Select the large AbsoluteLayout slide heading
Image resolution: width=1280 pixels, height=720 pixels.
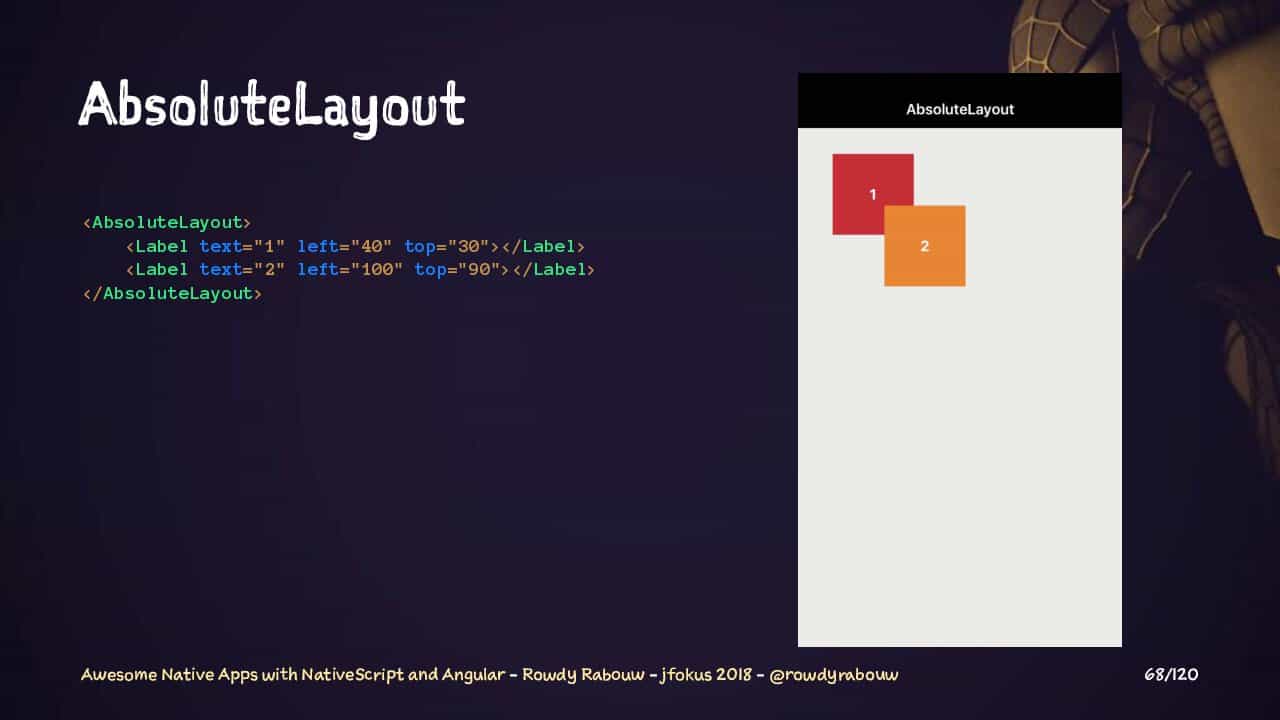(271, 105)
